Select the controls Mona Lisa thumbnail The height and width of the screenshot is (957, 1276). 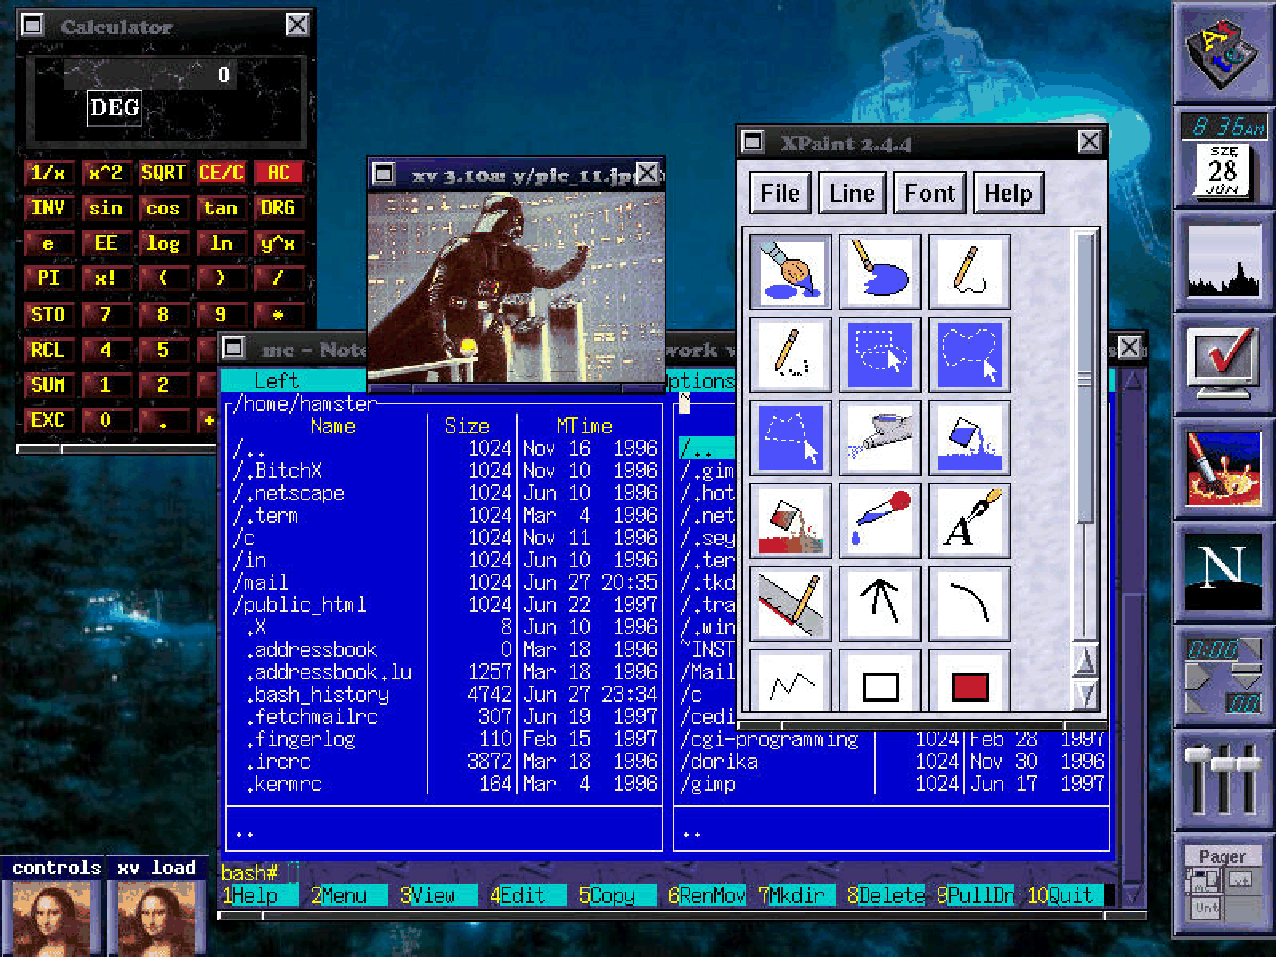52,917
